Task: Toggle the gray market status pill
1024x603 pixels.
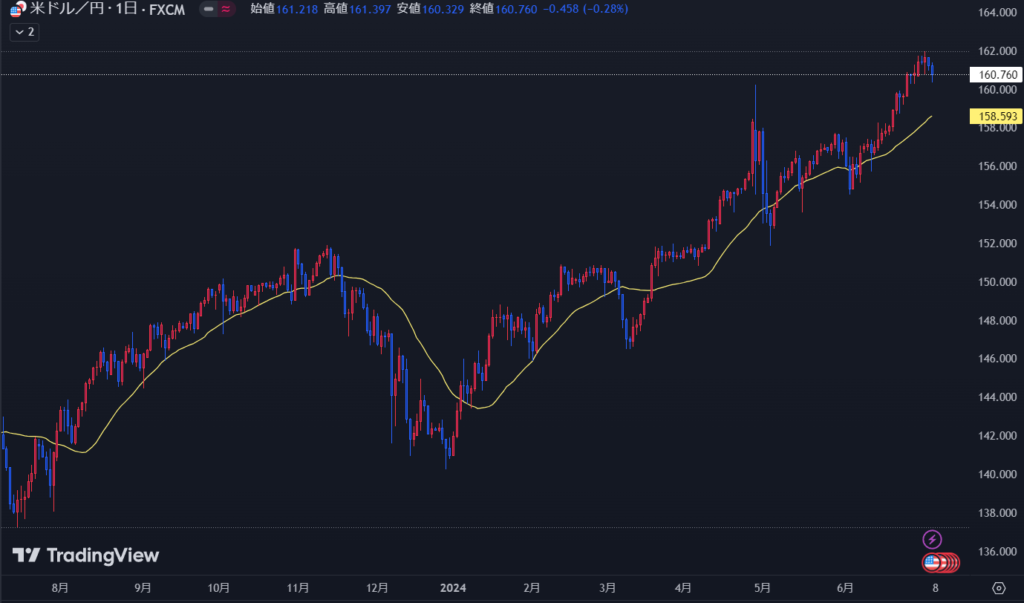Action: tap(208, 10)
